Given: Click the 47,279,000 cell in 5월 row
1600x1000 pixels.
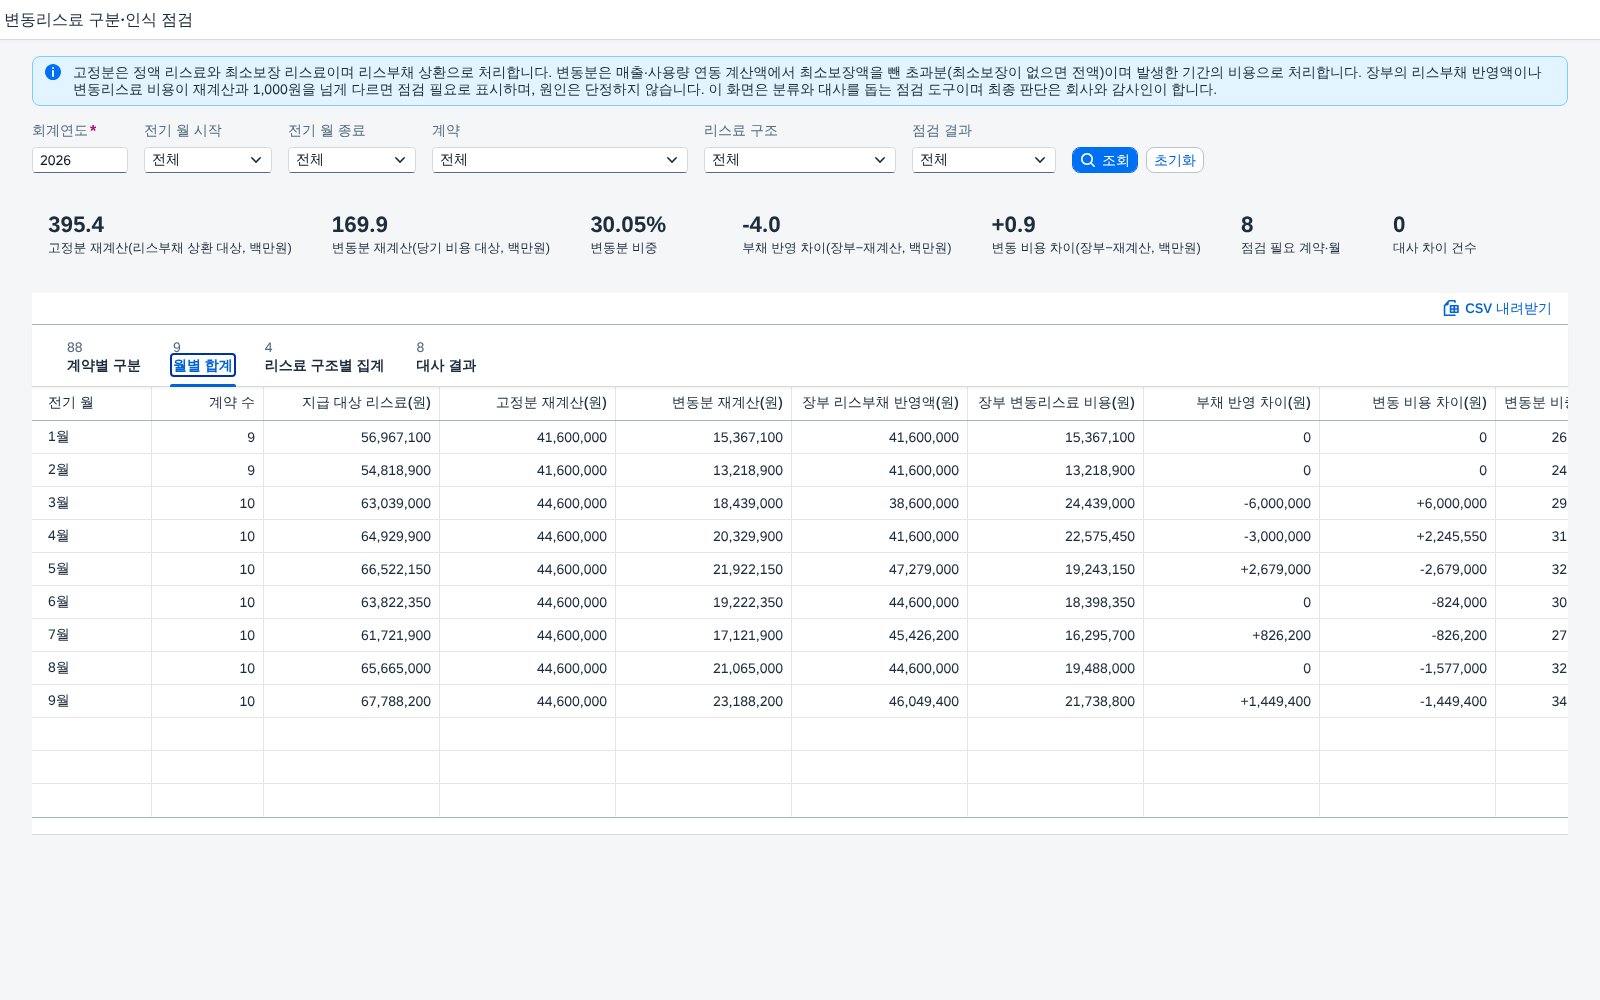Looking at the screenshot, I should [880, 569].
